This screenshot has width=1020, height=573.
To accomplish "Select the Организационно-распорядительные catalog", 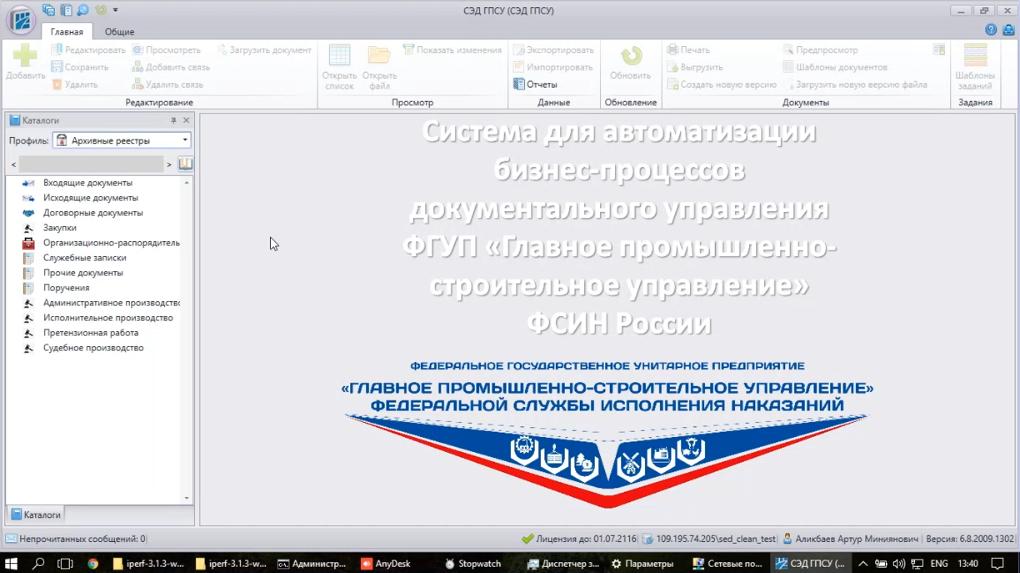I will [111, 243].
